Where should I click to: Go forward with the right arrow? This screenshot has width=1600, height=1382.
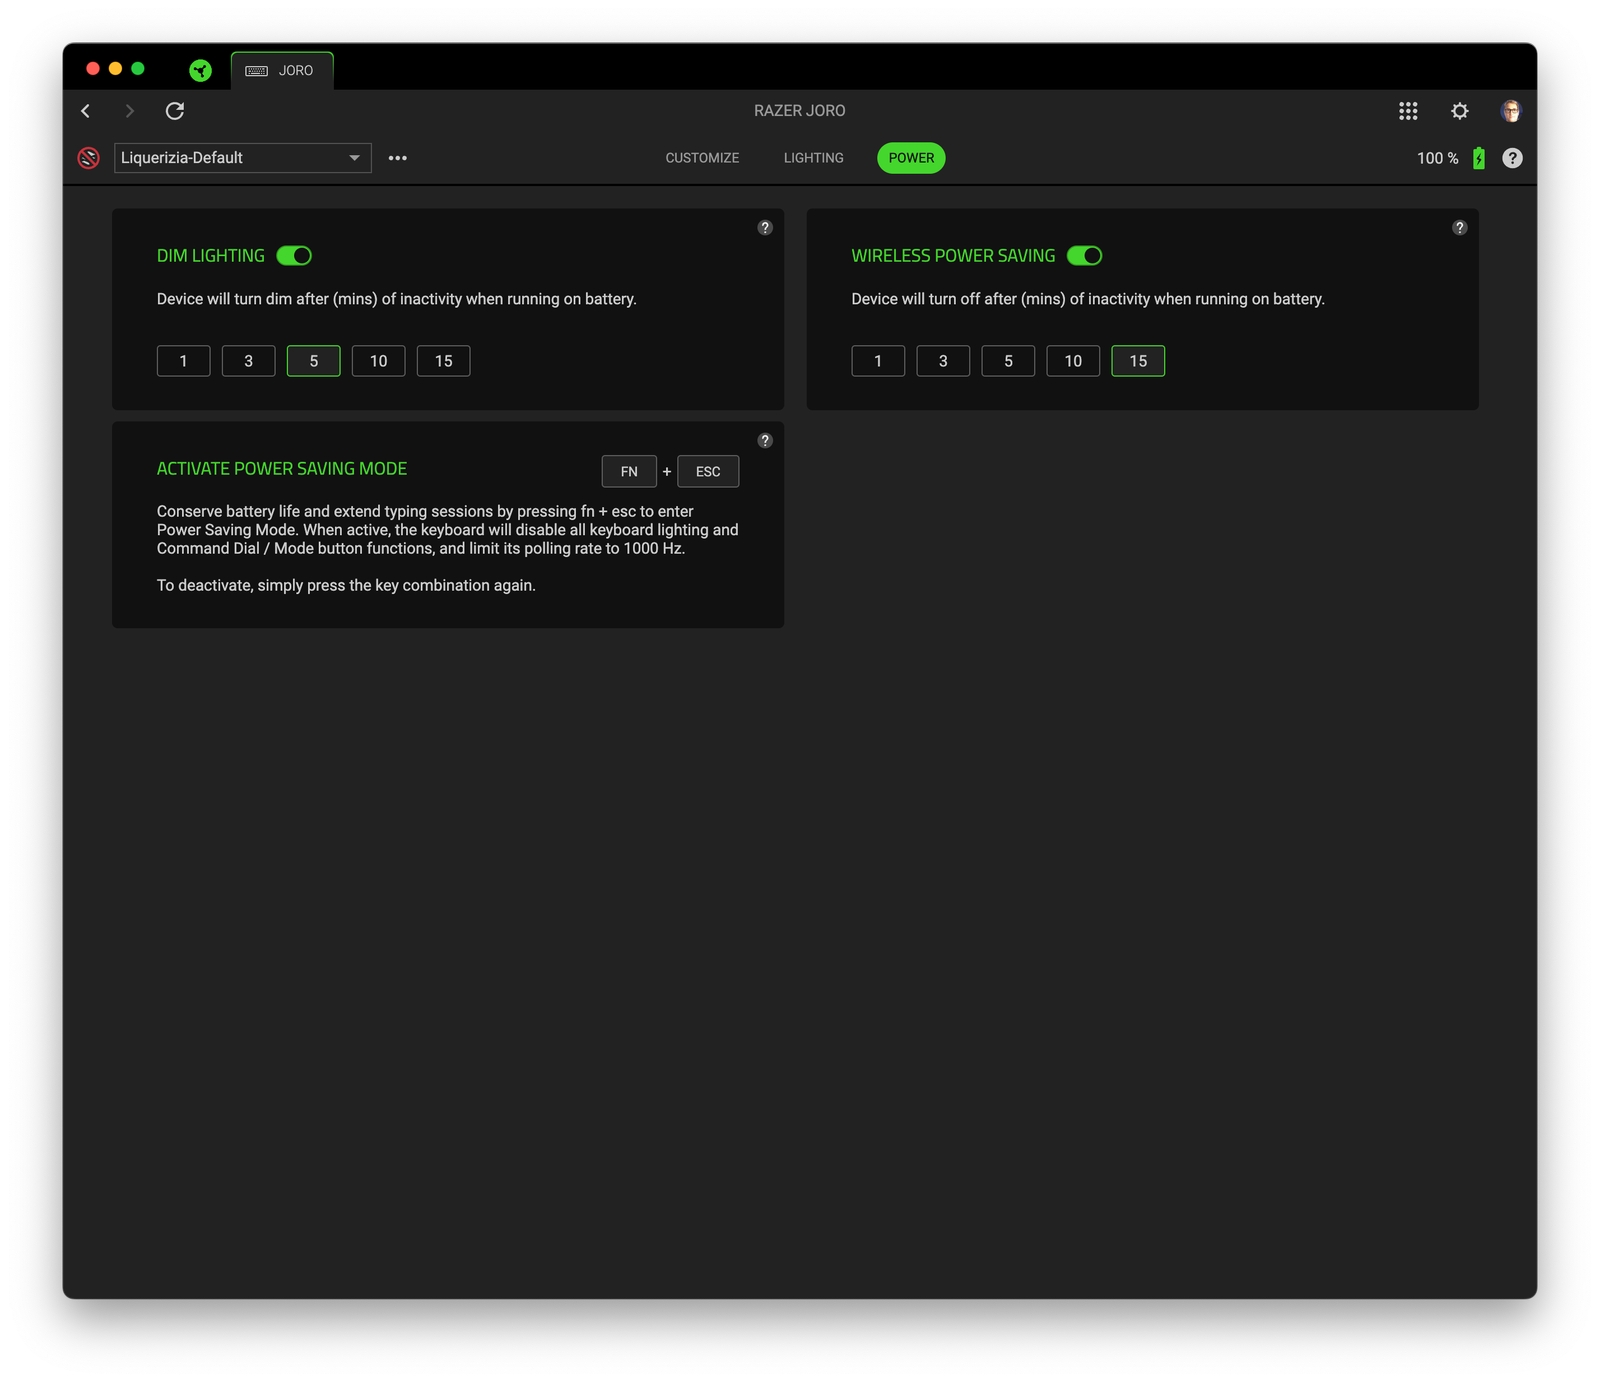click(129, 111)
